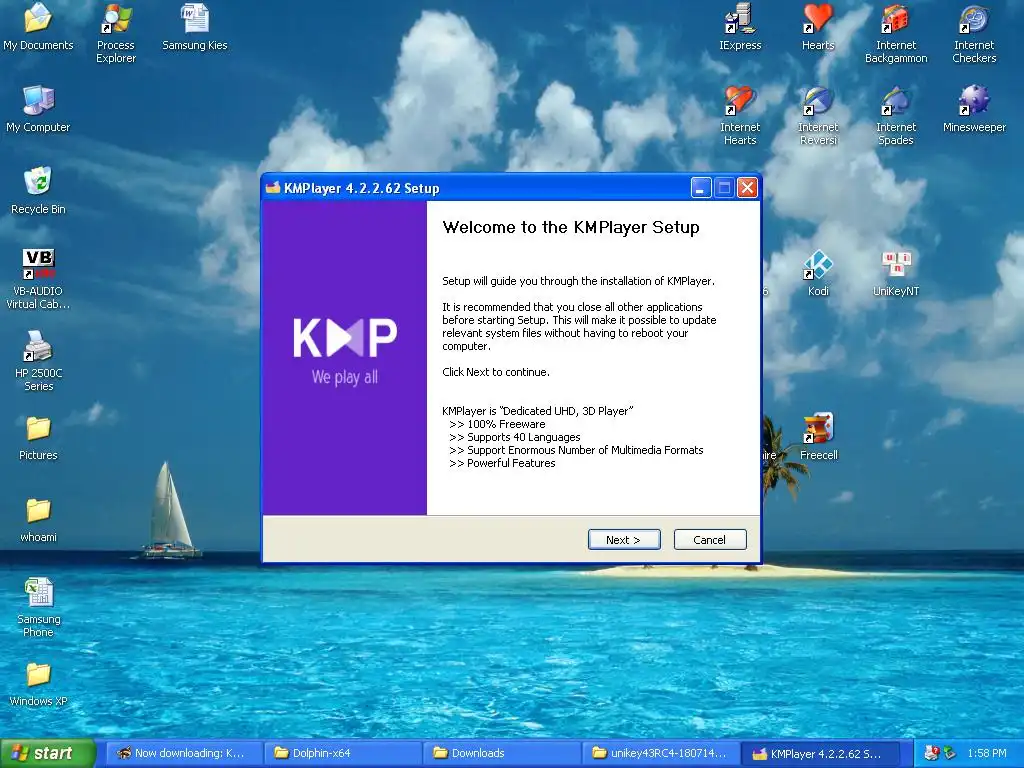Select Internet Spades shortcut
Viewport: 1024px width, 768px height.
click(896, 116)
